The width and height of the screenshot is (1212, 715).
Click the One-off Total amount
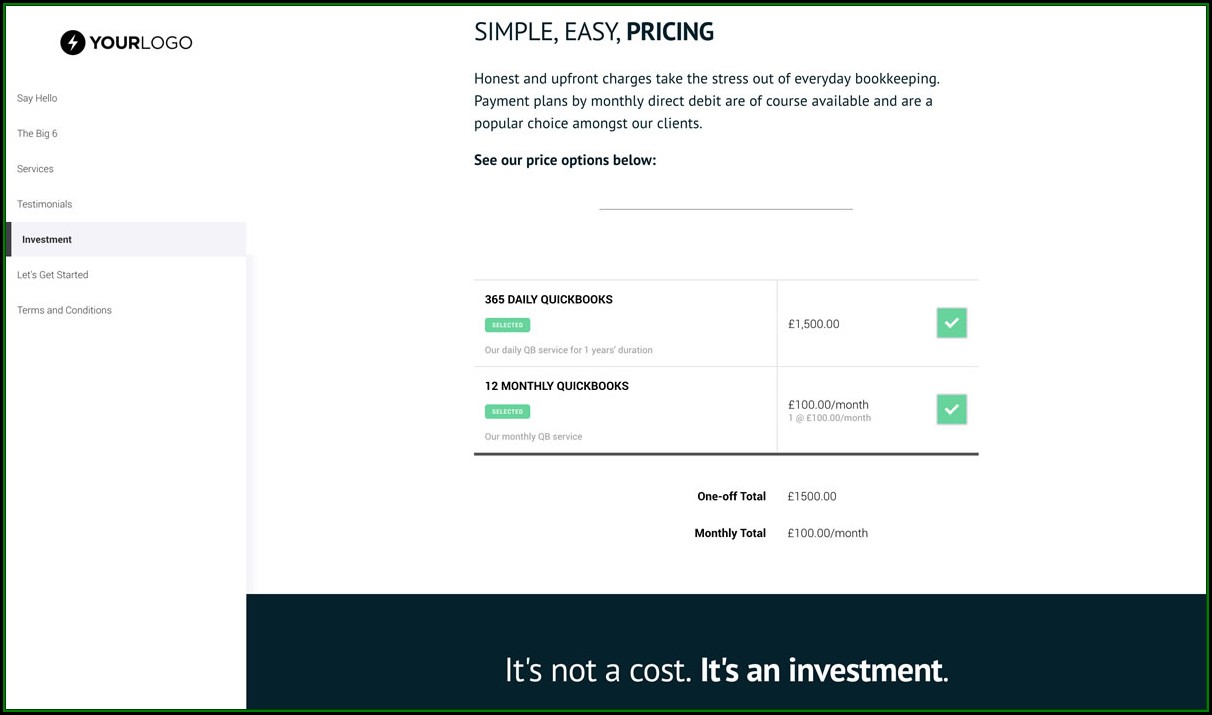pos(812,496)
